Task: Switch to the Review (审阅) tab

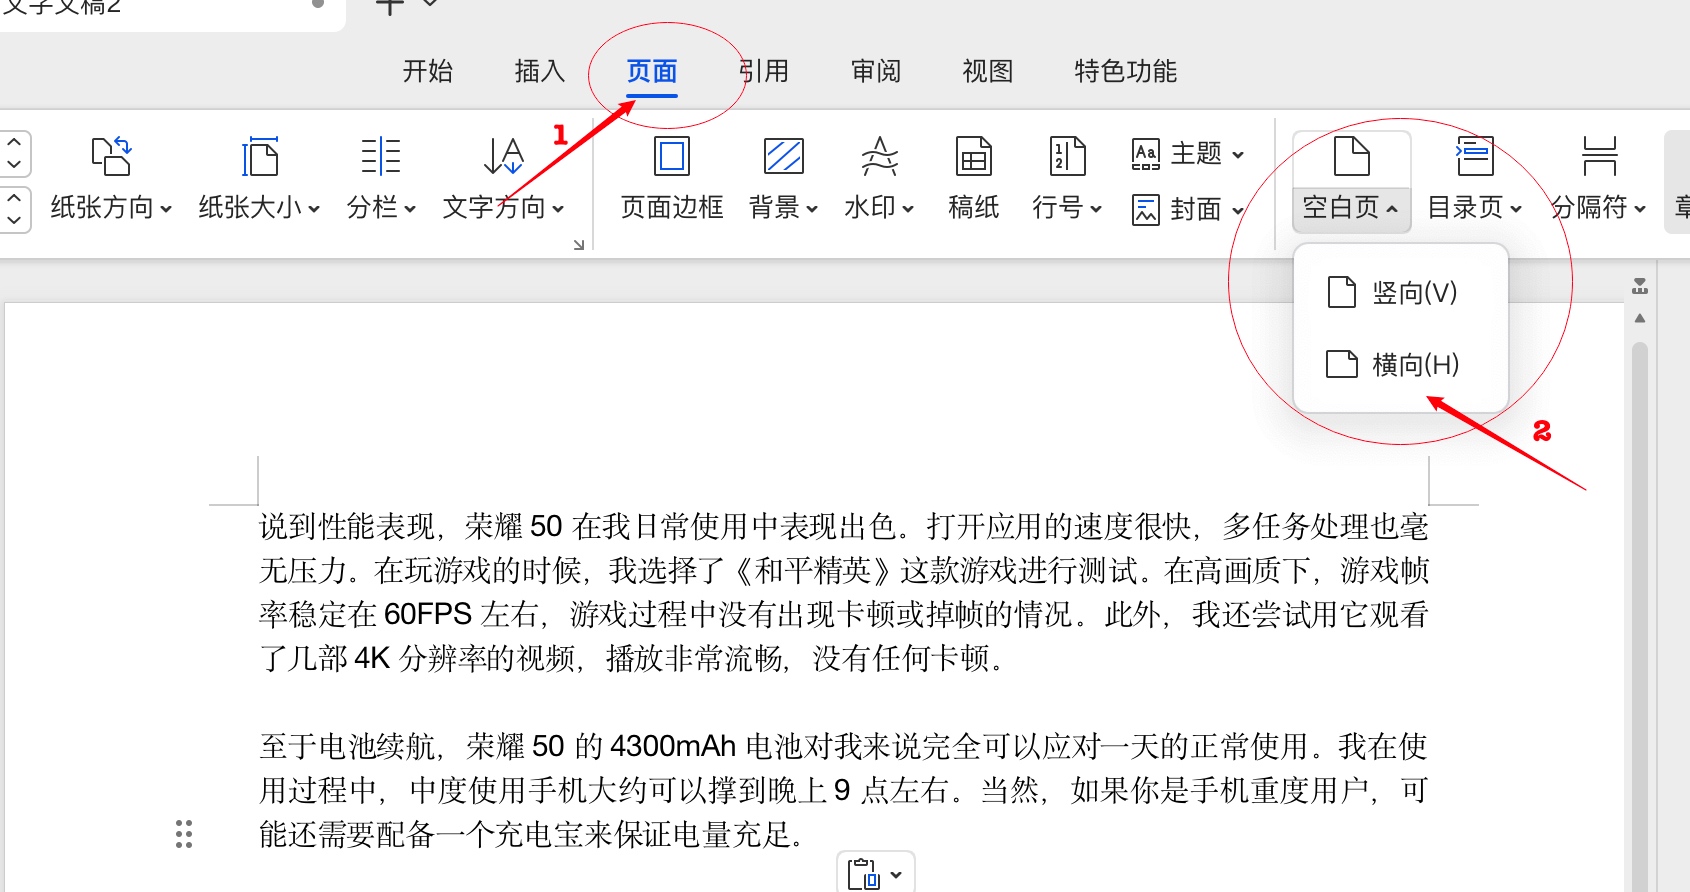Action: [x=876, y=71]
